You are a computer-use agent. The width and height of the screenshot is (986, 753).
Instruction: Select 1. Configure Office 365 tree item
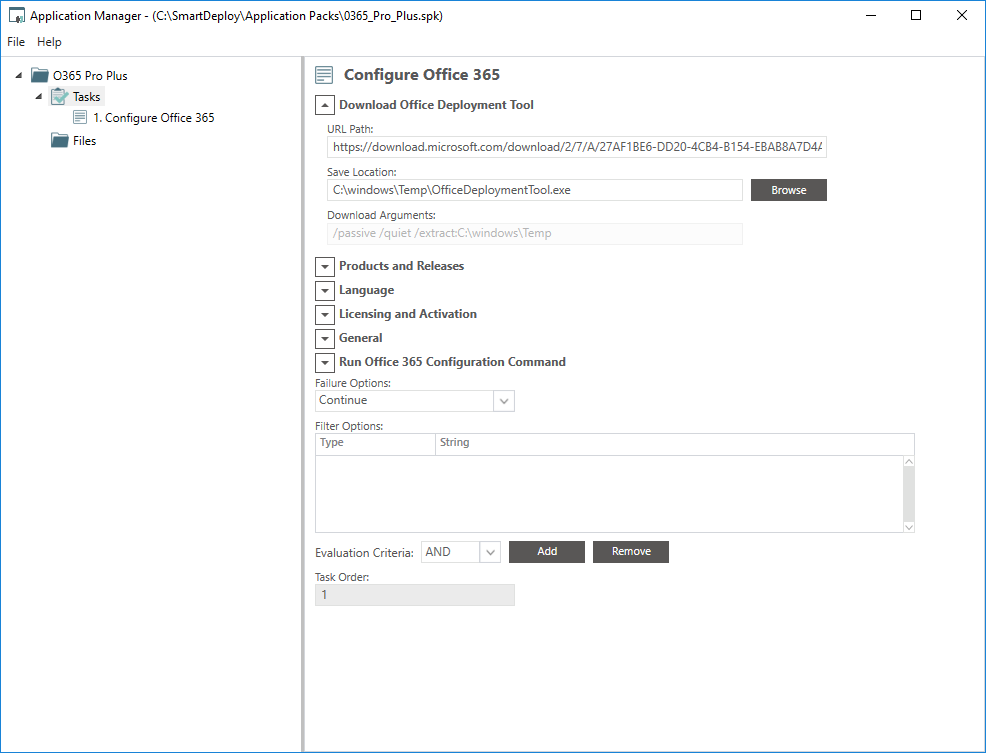pos(153,118)
